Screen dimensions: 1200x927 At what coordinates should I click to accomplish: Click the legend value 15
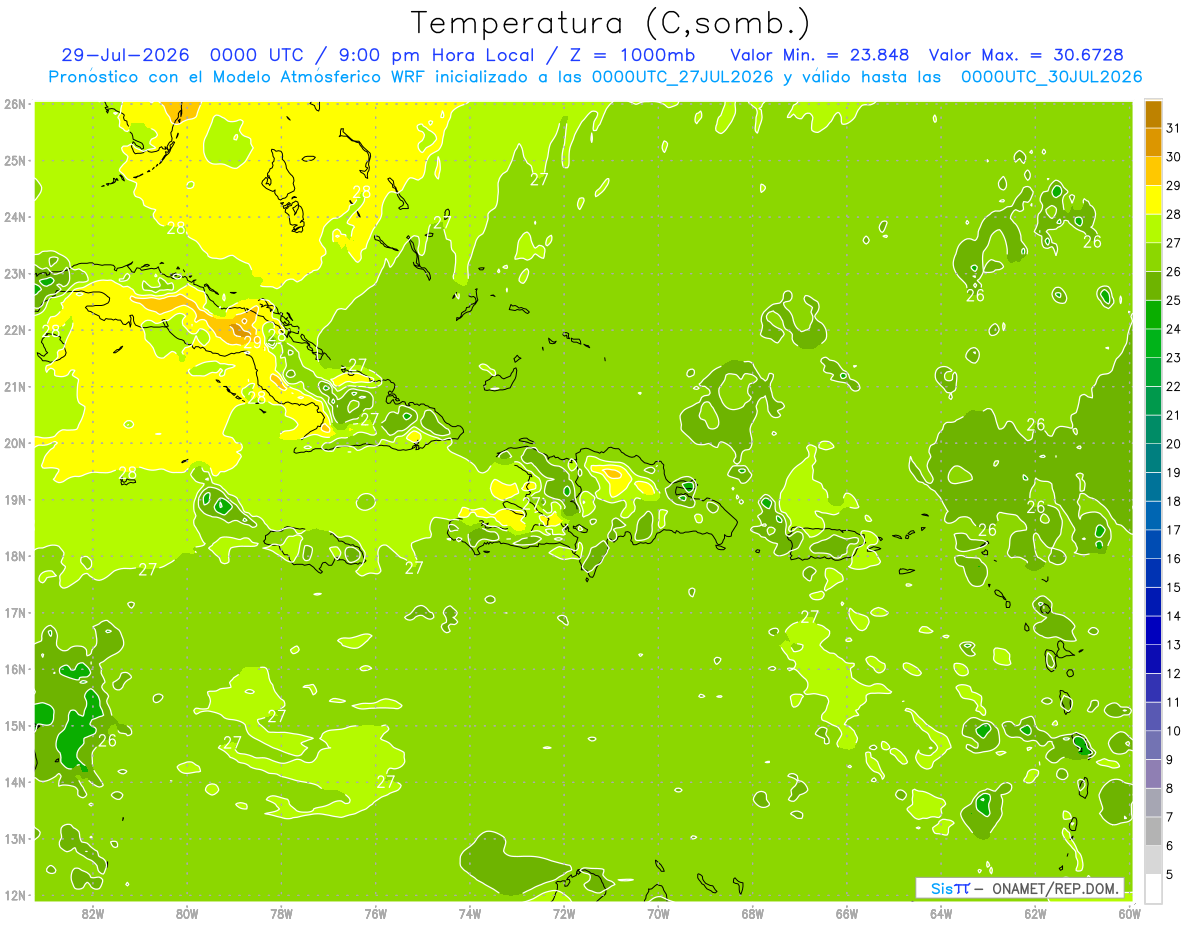click(1173, 588)
